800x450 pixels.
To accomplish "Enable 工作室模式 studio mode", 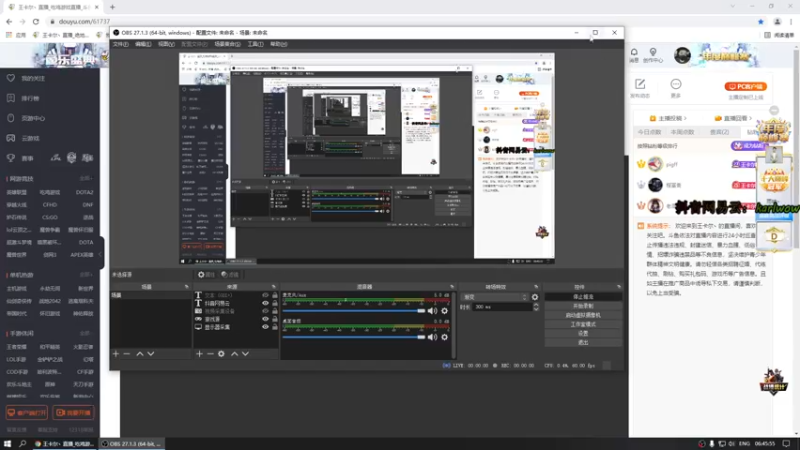I will click(x=583, y=324).
